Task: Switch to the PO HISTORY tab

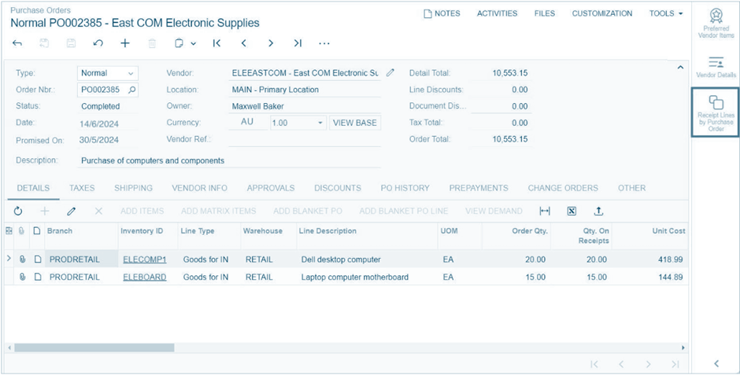Action: [405, 188]
